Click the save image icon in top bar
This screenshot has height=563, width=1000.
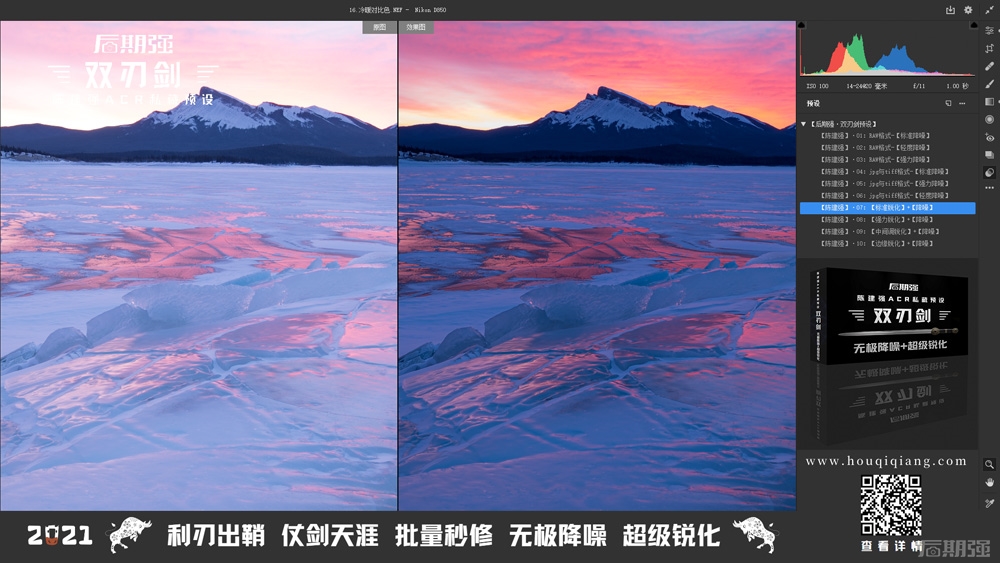tap(950, 10)
